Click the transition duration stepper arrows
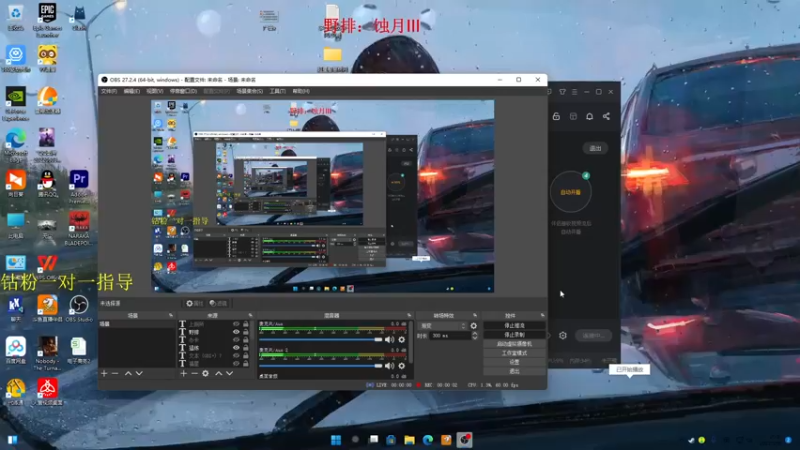The image size is (800, 450). point(475,336)
